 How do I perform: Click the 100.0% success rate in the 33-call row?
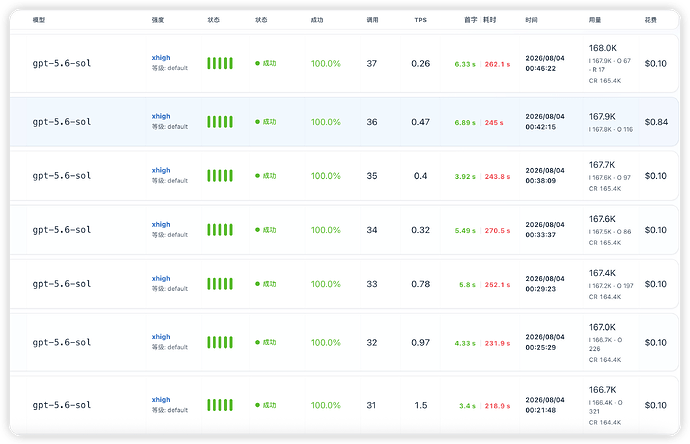[326, 284]
